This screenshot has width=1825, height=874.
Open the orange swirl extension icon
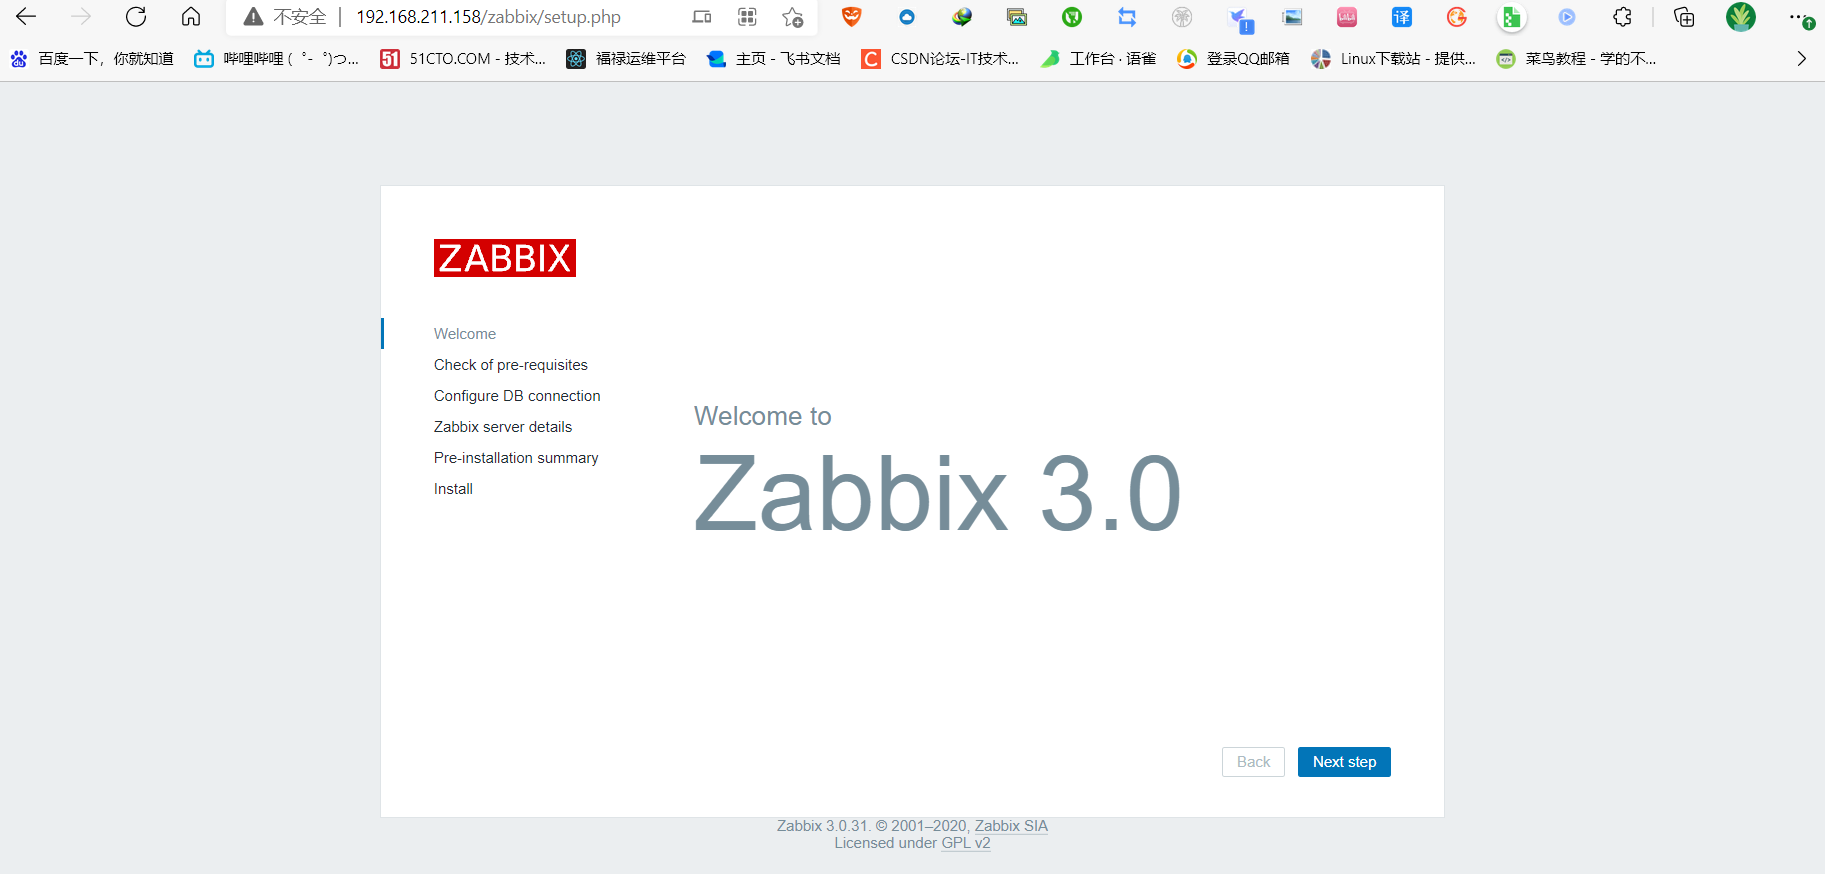tap(1457, 17)
